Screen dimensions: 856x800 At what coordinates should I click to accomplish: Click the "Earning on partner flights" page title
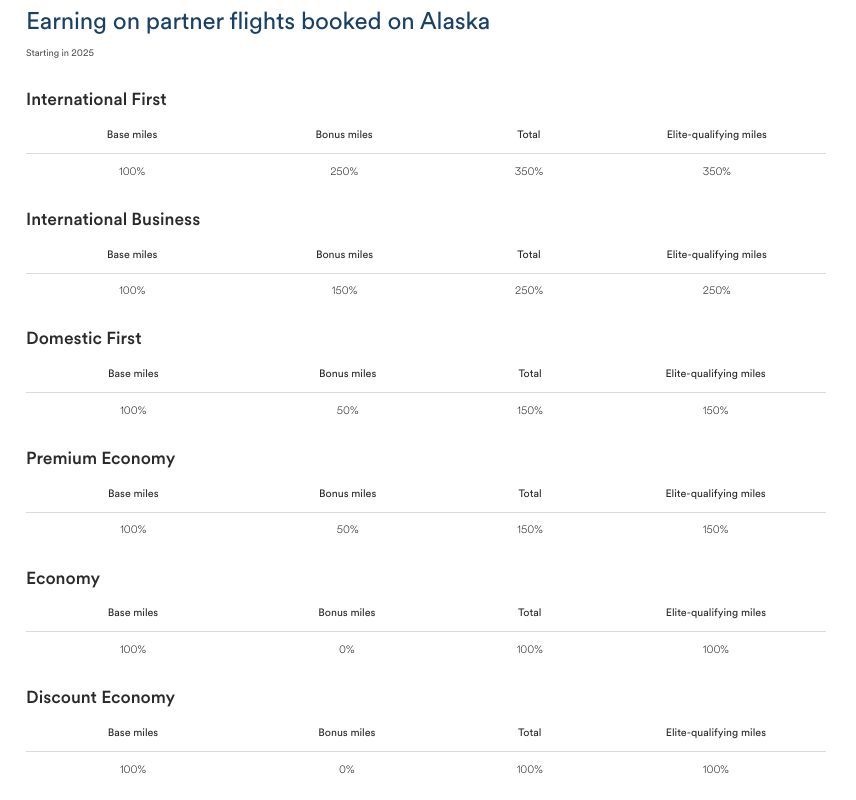click(x=258, y=21)
